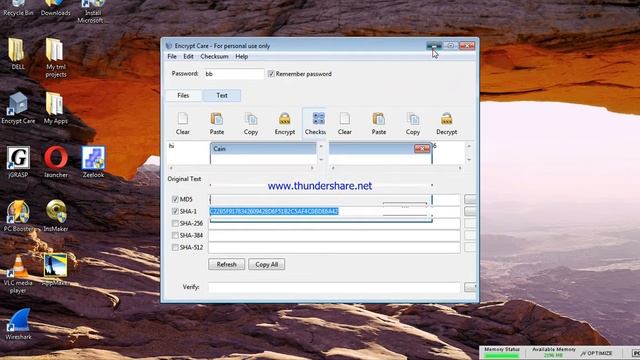640x360 pixels.
Task: Enable the SHA-512 checkbox
Action: 175,247
